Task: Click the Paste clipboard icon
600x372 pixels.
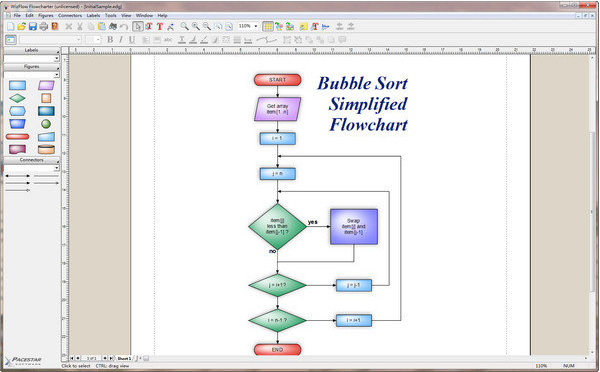Action: pyautogui.click(x=102, y=26)
